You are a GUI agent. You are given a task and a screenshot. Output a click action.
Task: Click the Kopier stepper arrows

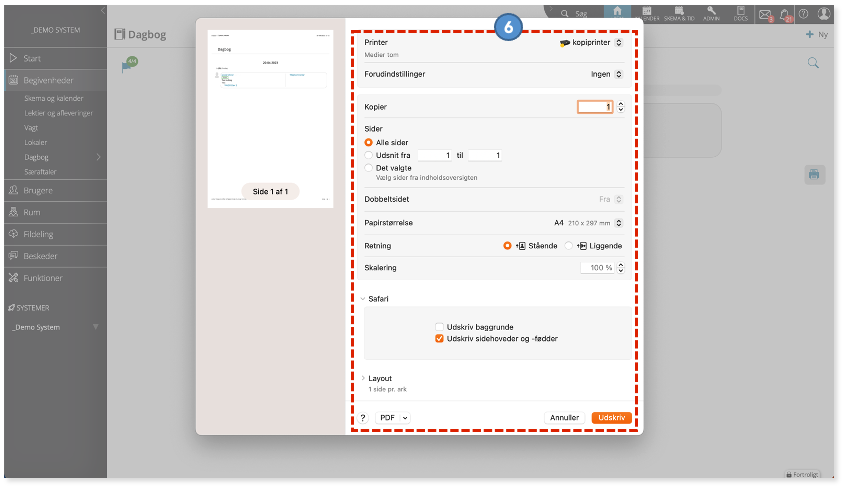point(620,107)
